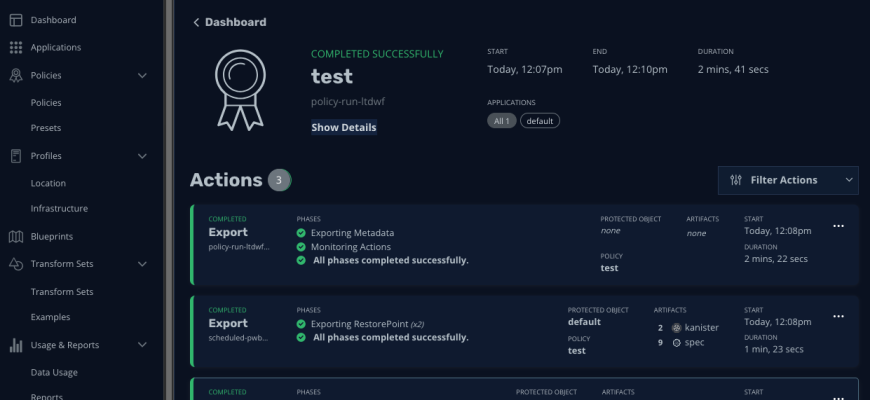
Task: Click the spec artifact gear icon
Action: click(x=677, y=342)
